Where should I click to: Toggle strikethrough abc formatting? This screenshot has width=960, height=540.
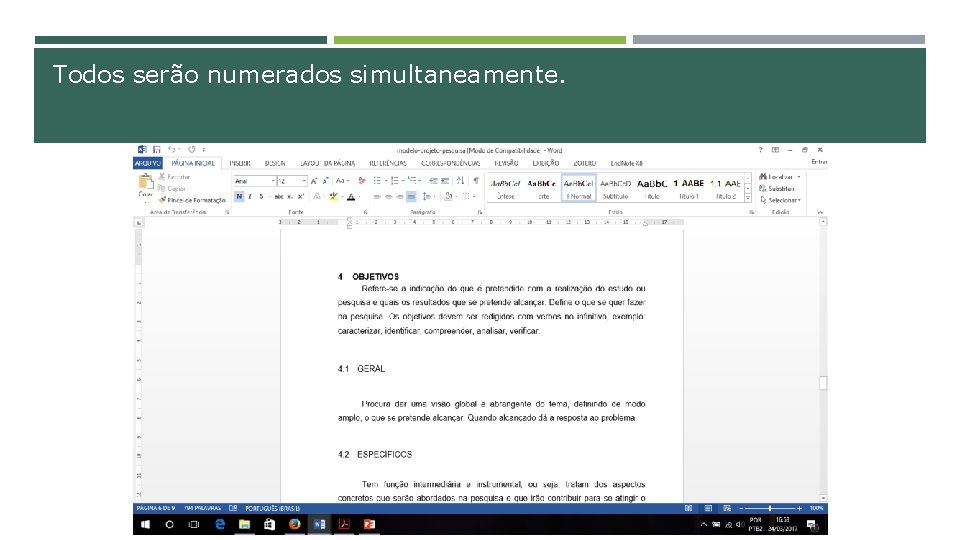[x=279, y=197]
